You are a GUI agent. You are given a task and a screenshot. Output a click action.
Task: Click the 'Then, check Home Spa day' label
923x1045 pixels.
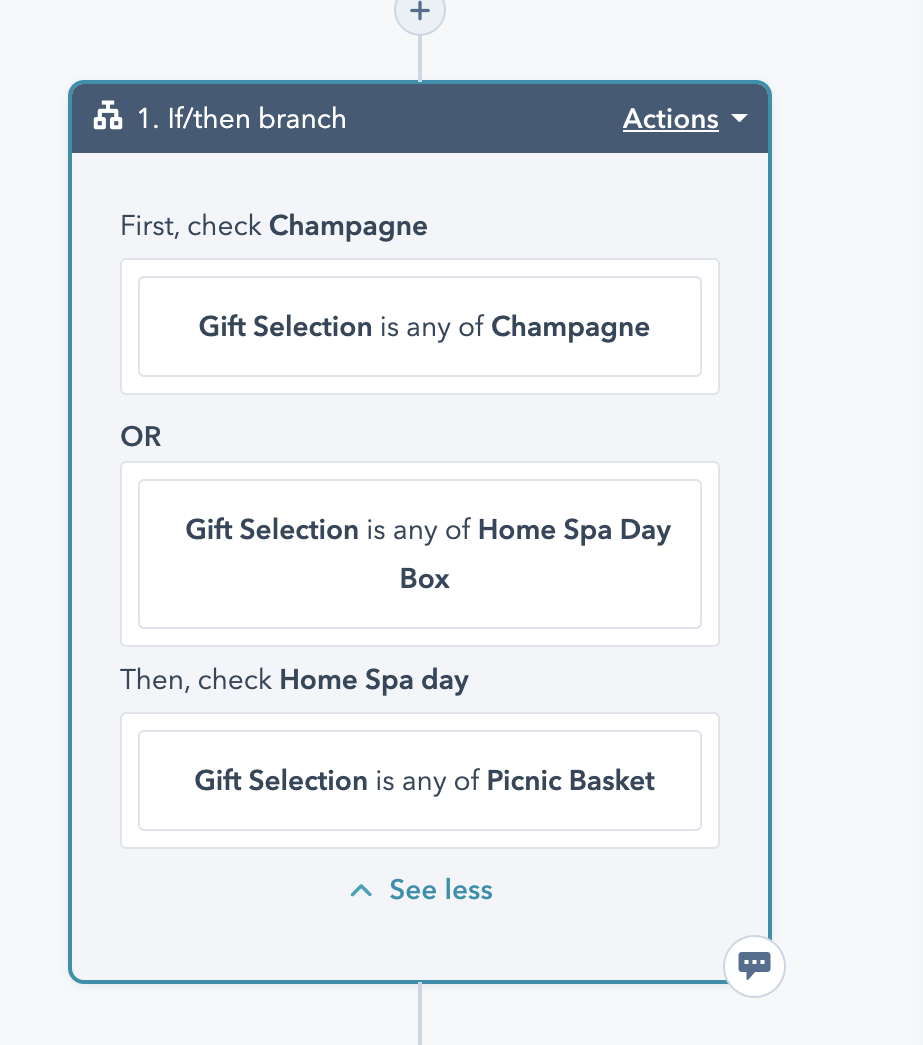pyautogui.click(x=295, y=680)
